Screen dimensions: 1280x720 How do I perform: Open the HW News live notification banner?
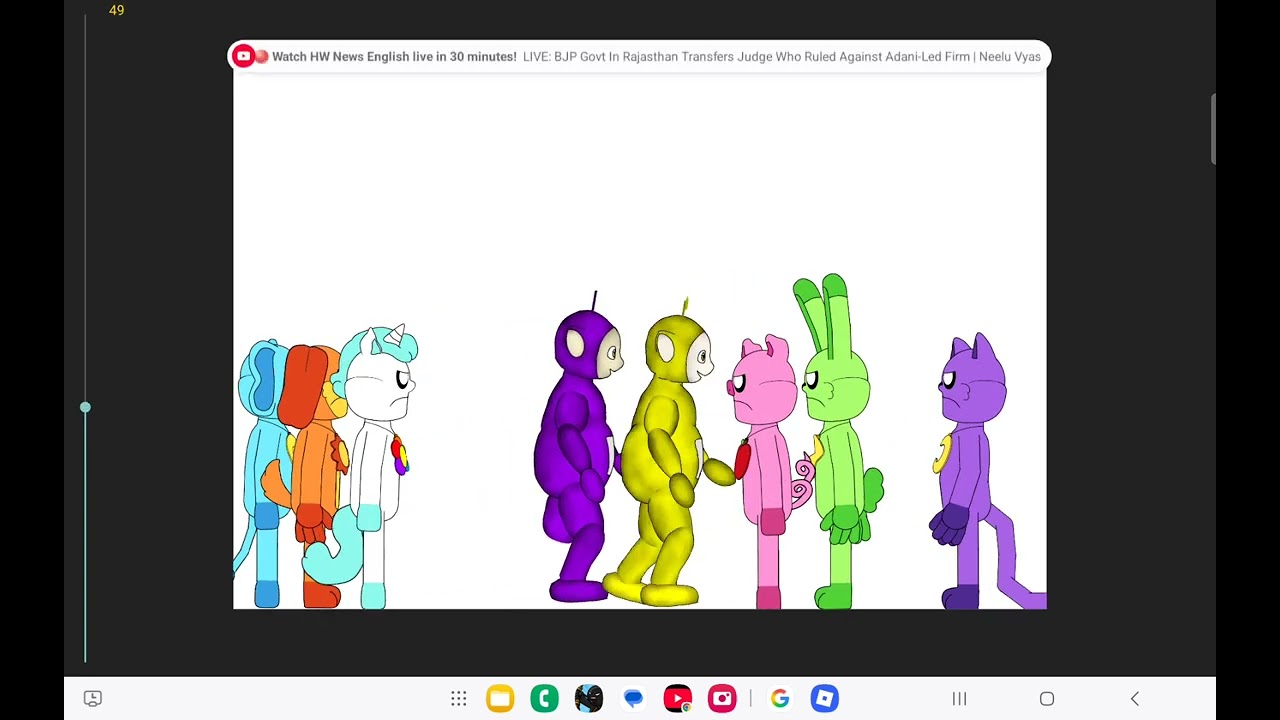(639, 56)
